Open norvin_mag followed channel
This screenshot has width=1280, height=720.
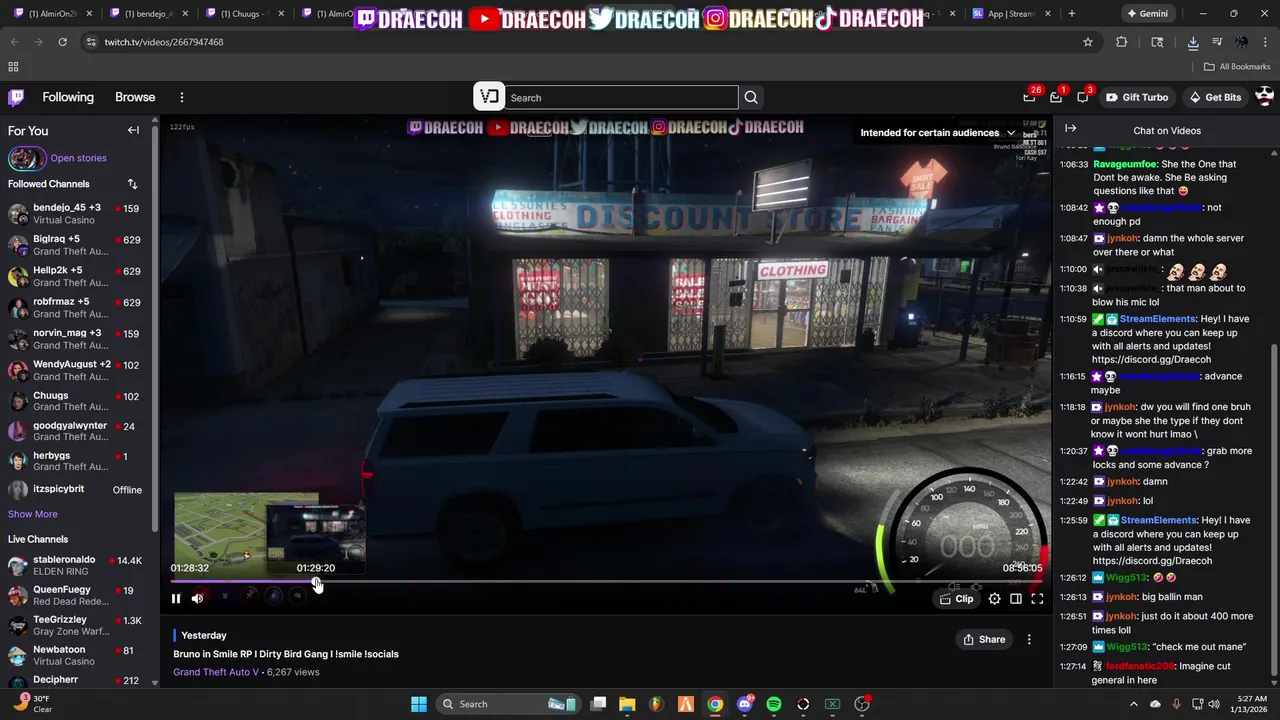click(x=77, y=339)
